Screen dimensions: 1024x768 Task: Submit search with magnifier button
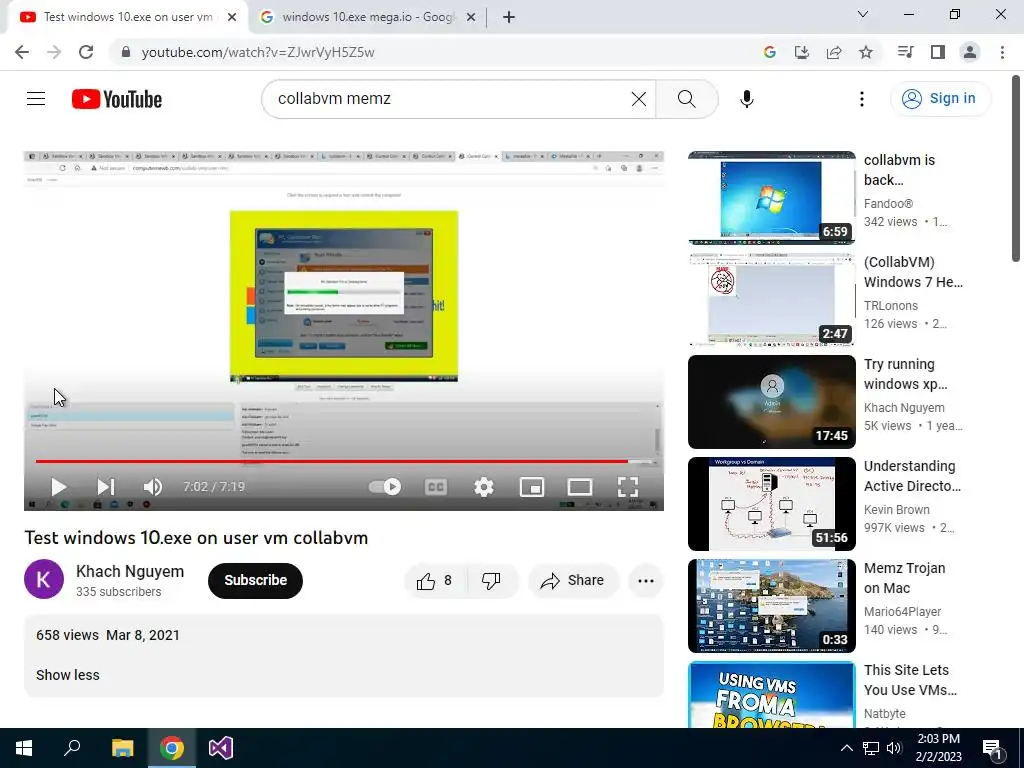click(686, 99)
